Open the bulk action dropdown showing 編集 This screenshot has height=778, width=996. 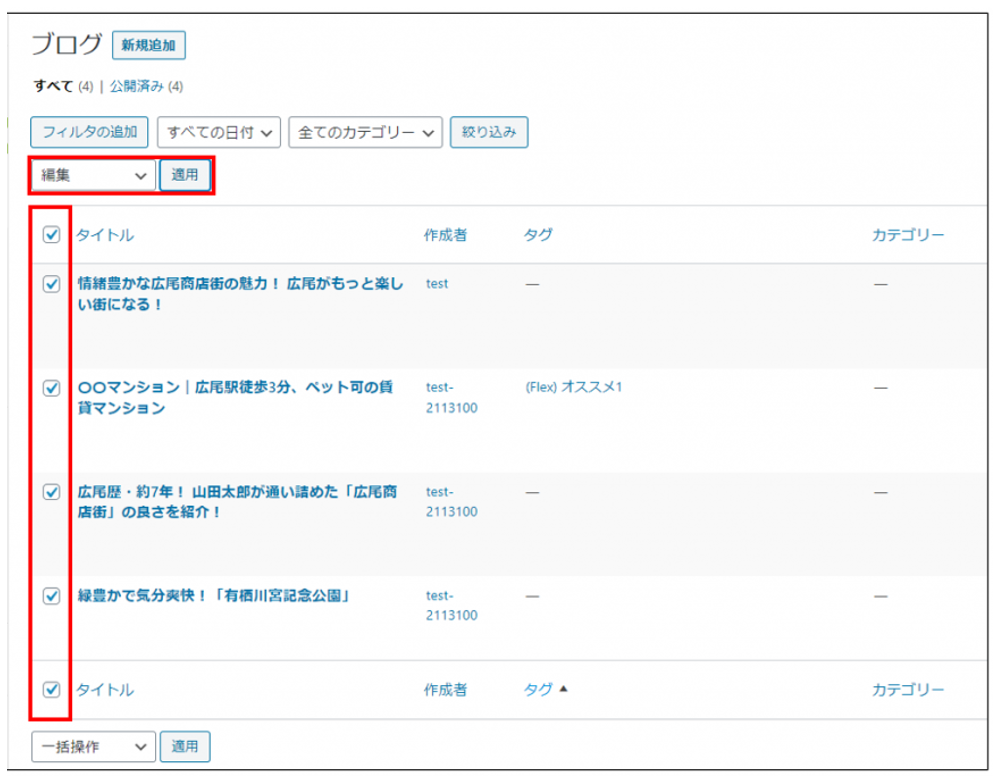click(94, 175)
